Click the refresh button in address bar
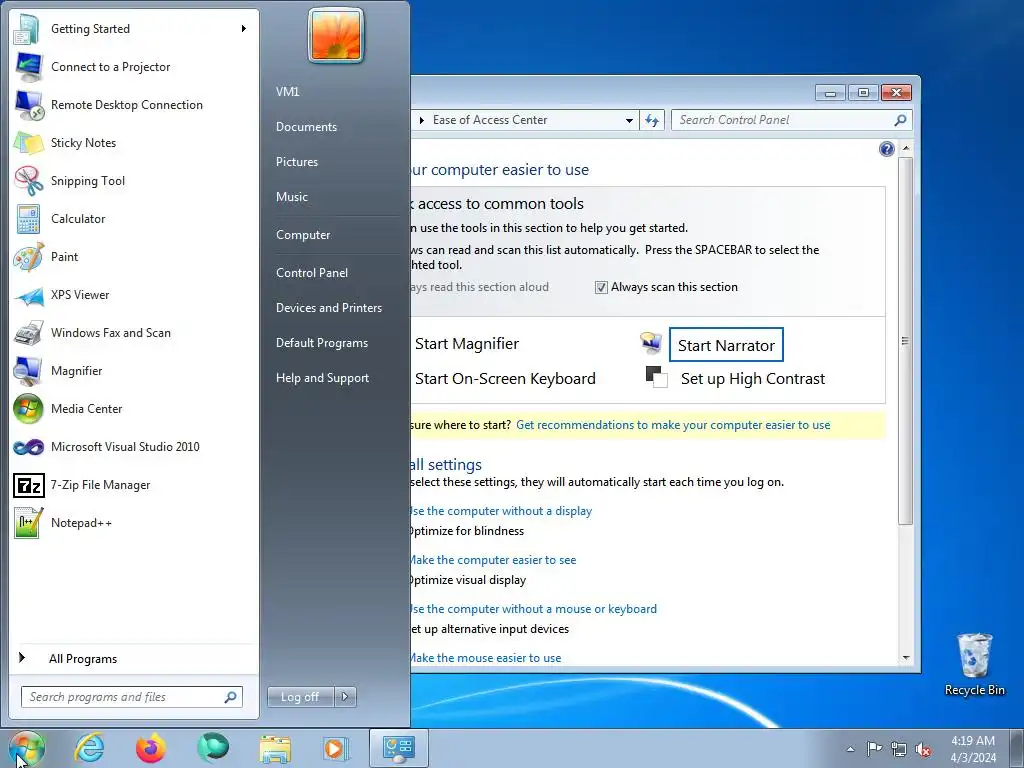 (x=652, y=120)
